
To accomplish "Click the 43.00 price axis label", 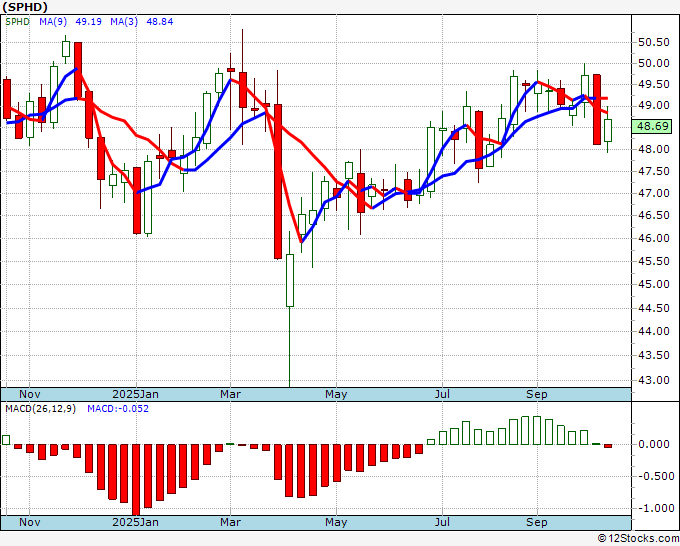I will 654,380.
